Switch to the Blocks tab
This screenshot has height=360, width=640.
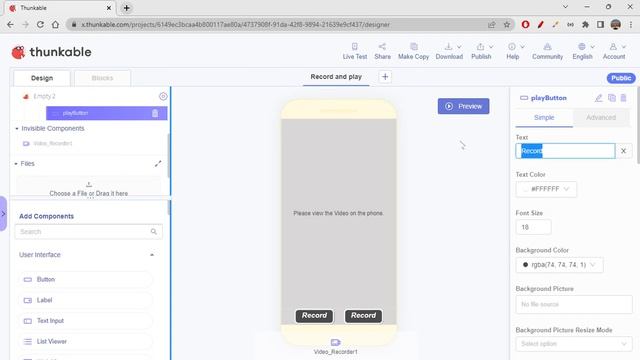tap(102, 78)
